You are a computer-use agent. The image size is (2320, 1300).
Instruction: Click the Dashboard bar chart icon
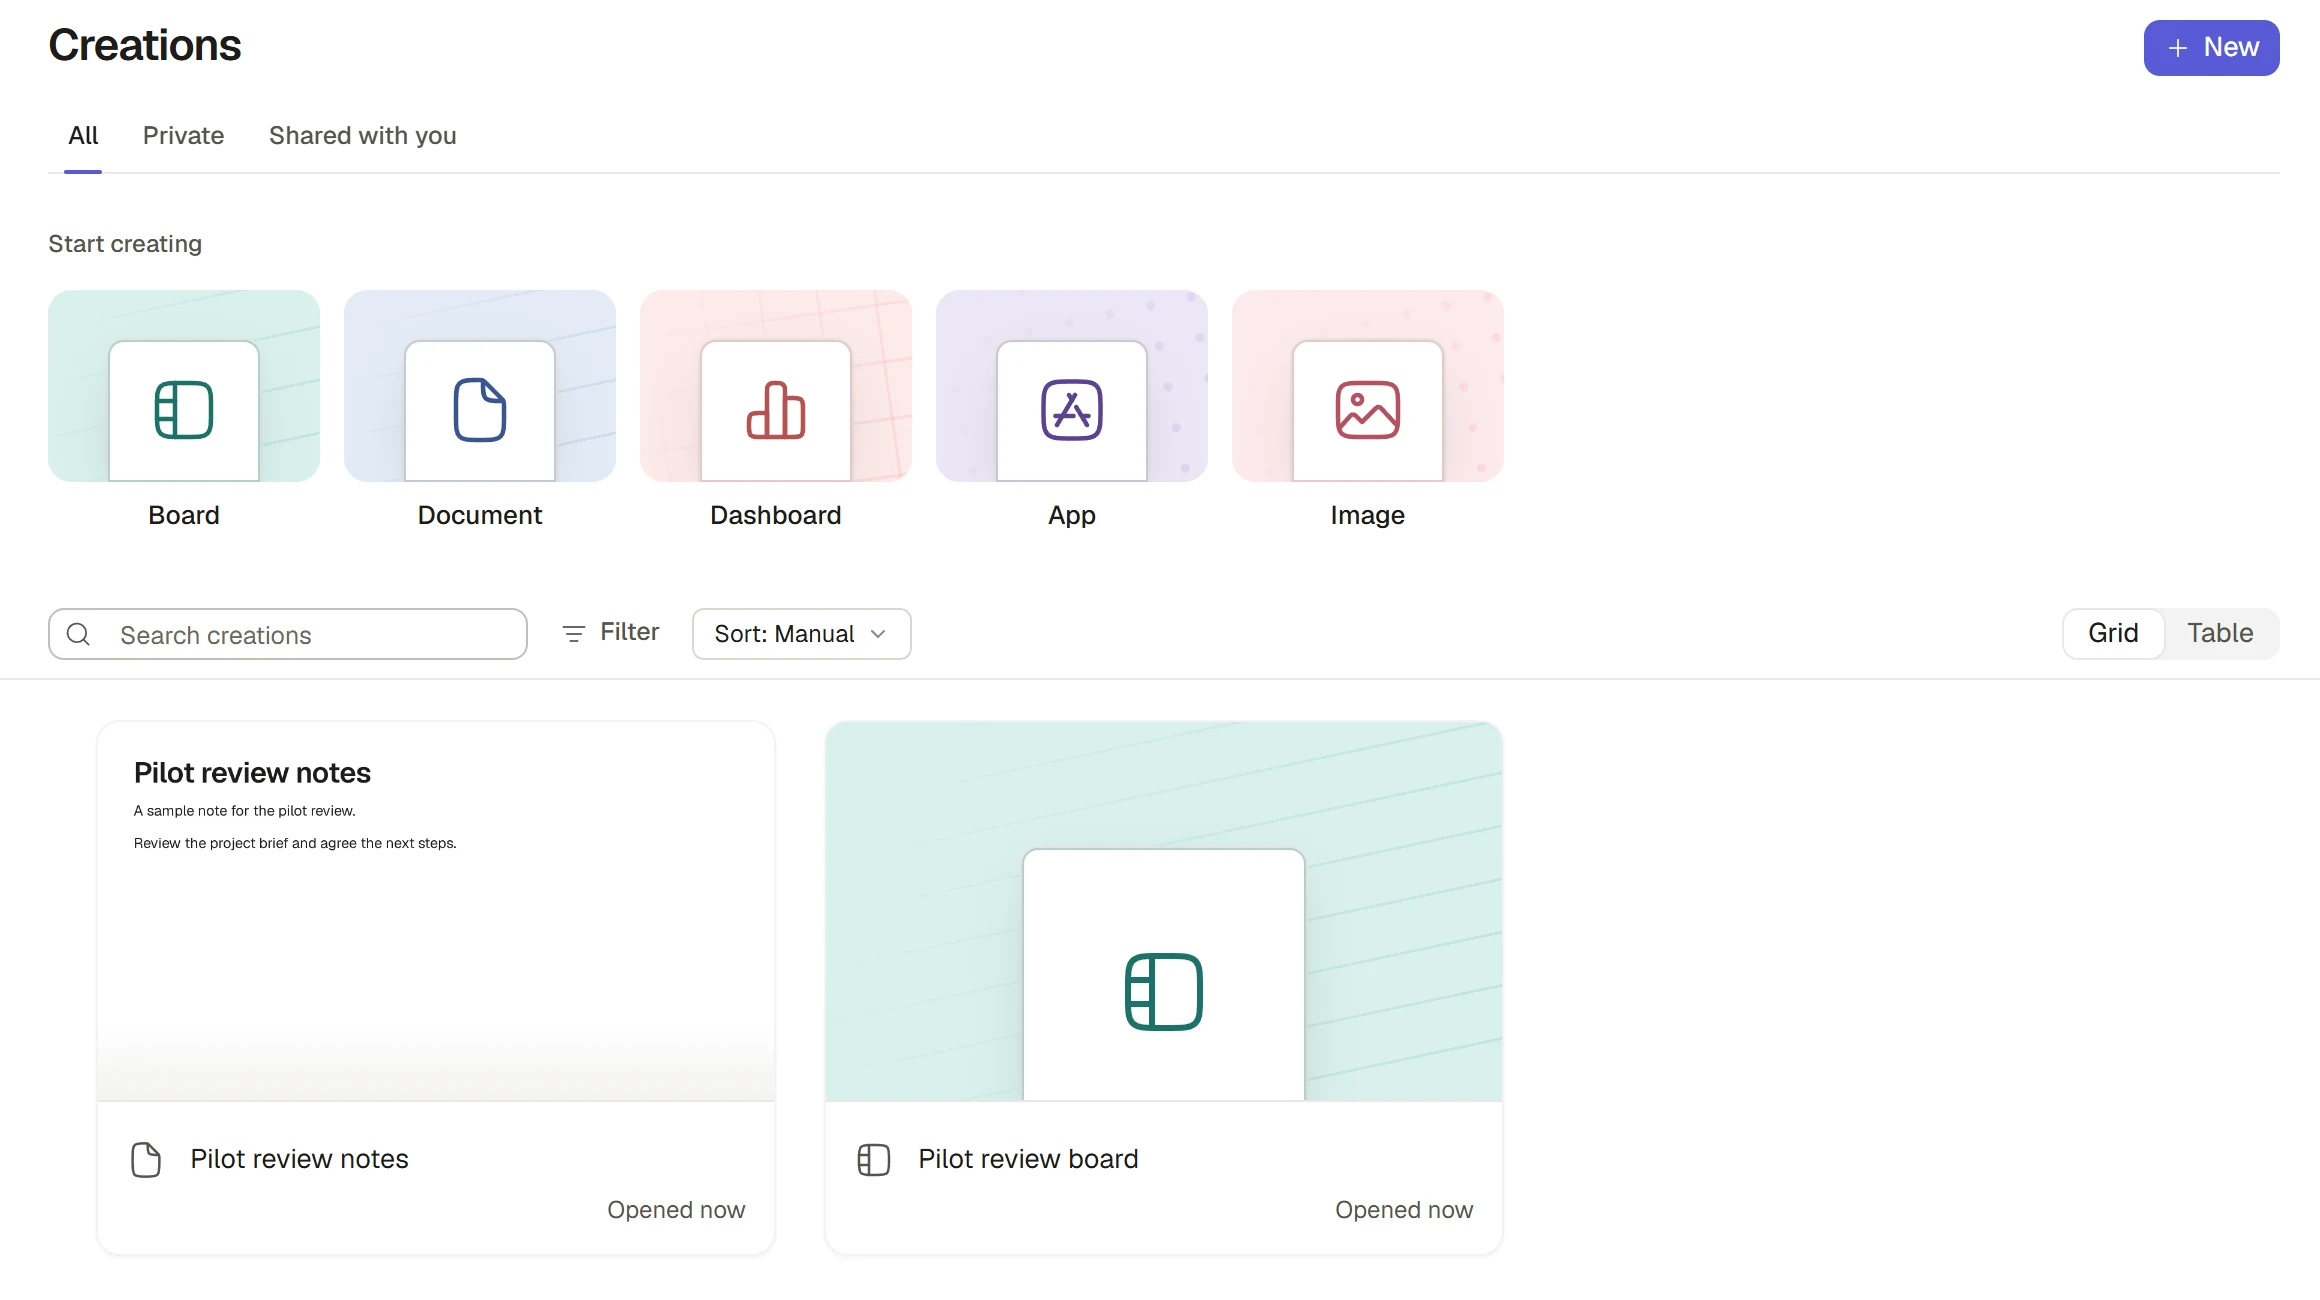[776, 410]
